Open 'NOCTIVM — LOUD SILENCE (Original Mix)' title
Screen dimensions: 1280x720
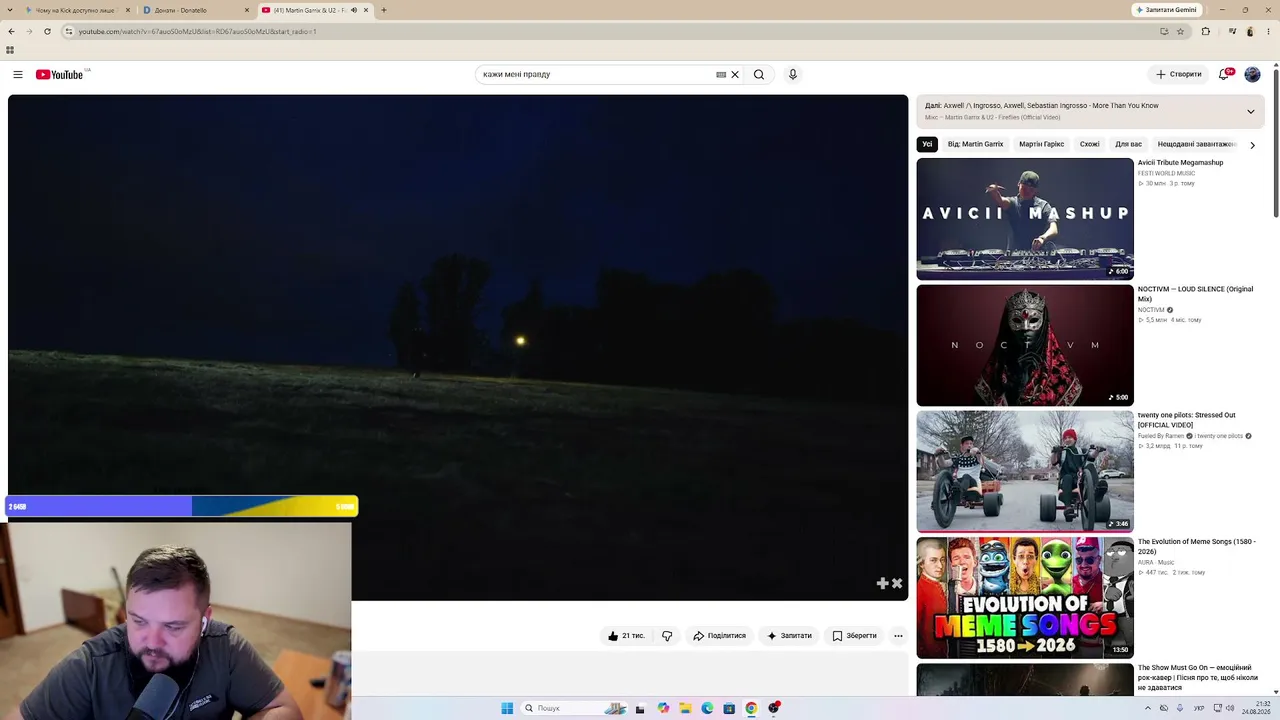click(x=1195, y=294)
